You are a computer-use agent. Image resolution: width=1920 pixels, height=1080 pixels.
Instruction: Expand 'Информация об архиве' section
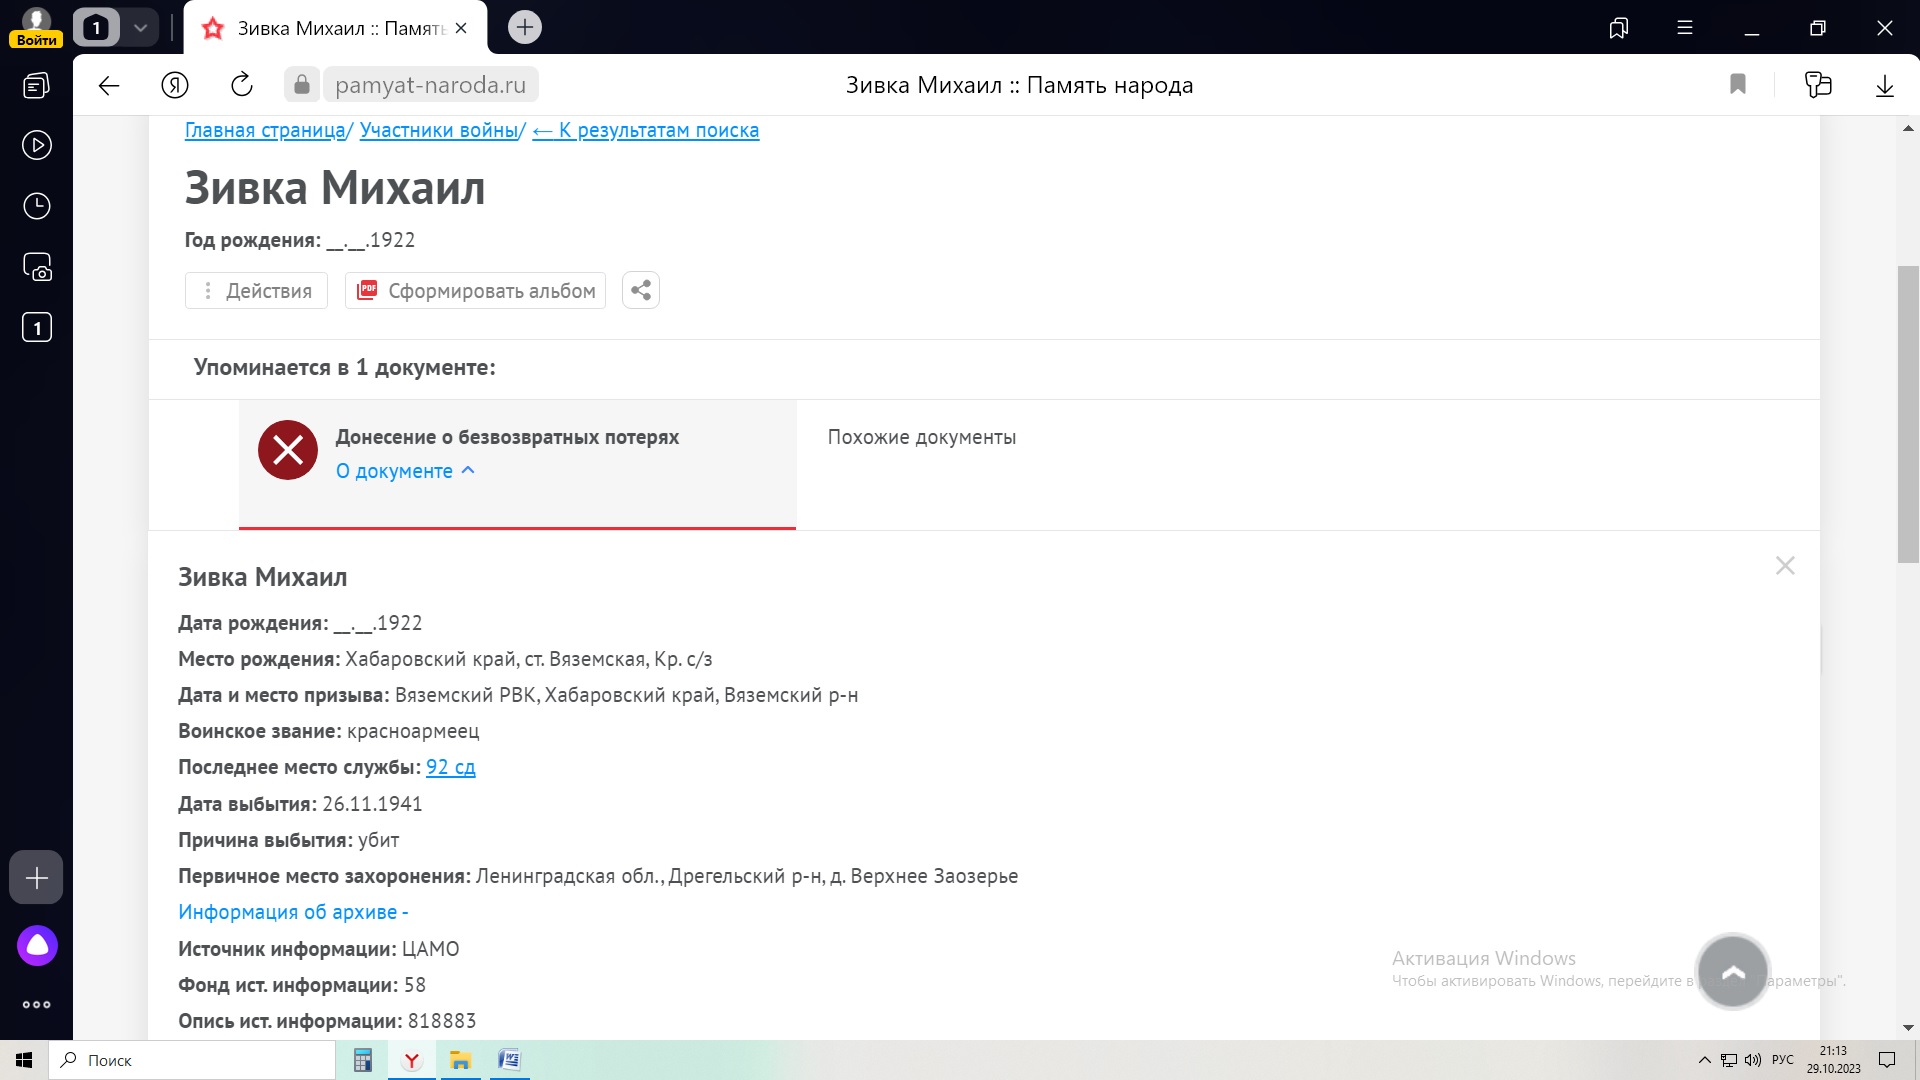pyautogui.click(x=292, y=912)
